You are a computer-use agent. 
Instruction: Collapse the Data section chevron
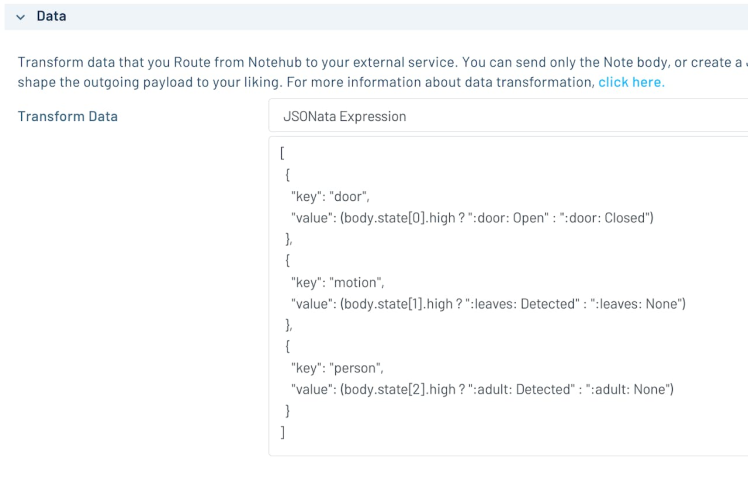(20, 17)
